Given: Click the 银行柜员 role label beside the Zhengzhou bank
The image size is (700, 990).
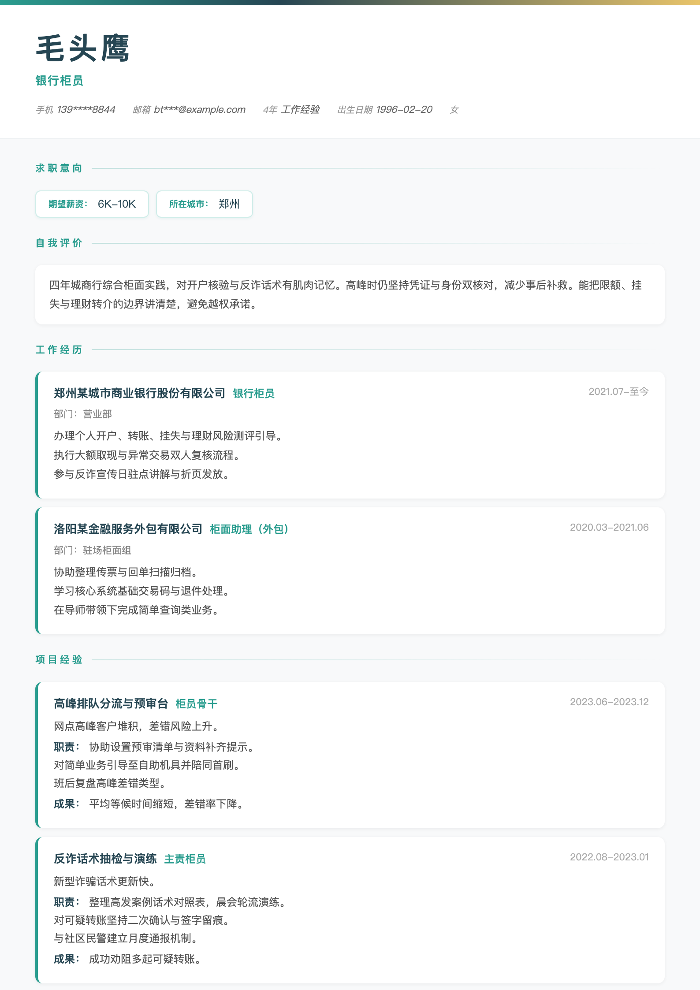Looking at the screenshot, I should 254,393.
